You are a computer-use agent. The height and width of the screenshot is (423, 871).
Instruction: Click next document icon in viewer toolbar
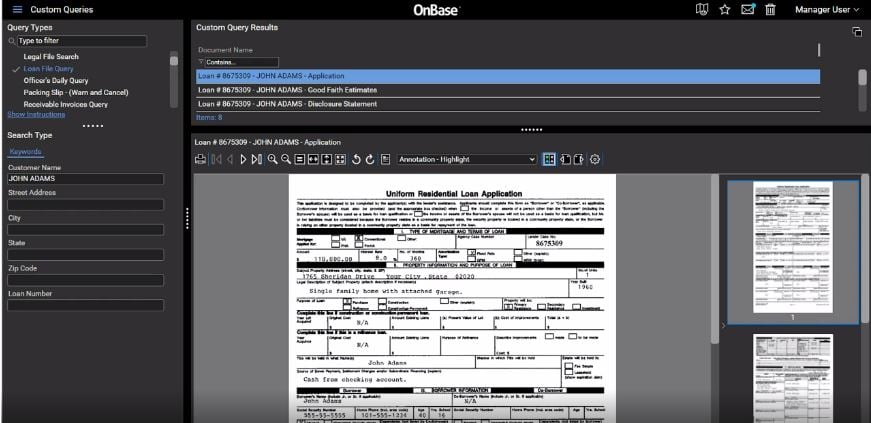[x=579, y=160]
